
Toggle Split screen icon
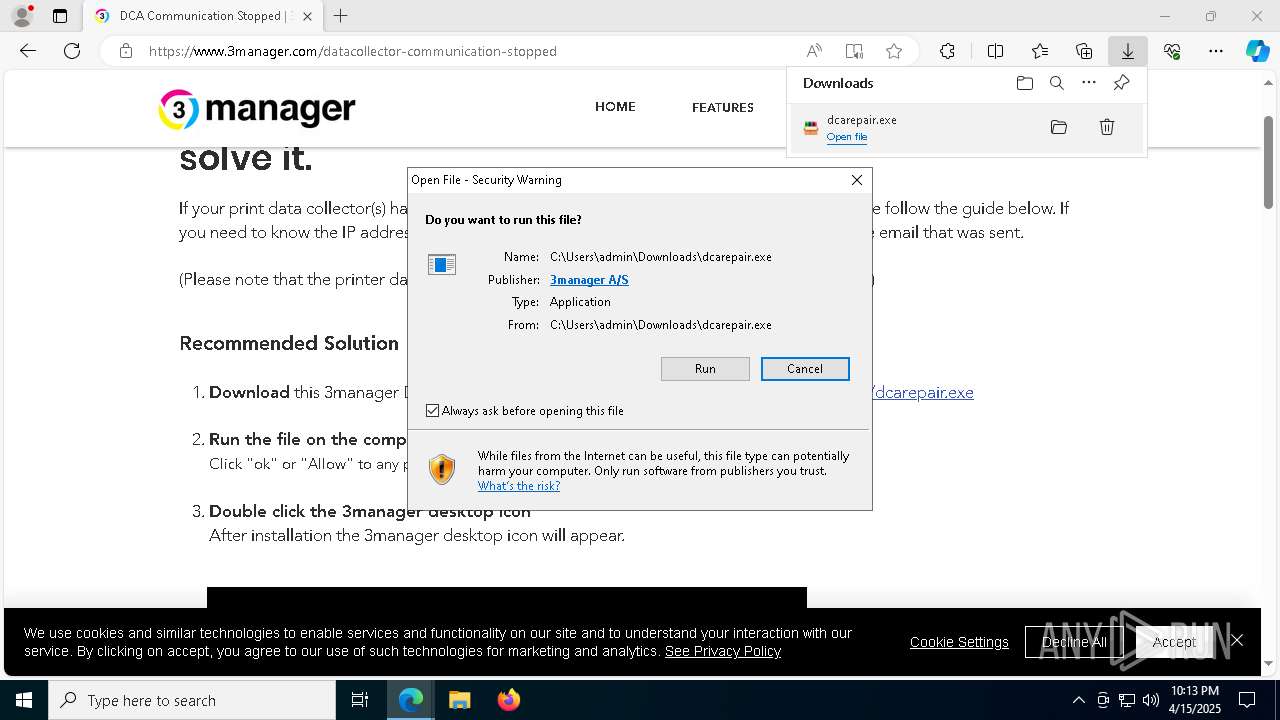995,51
